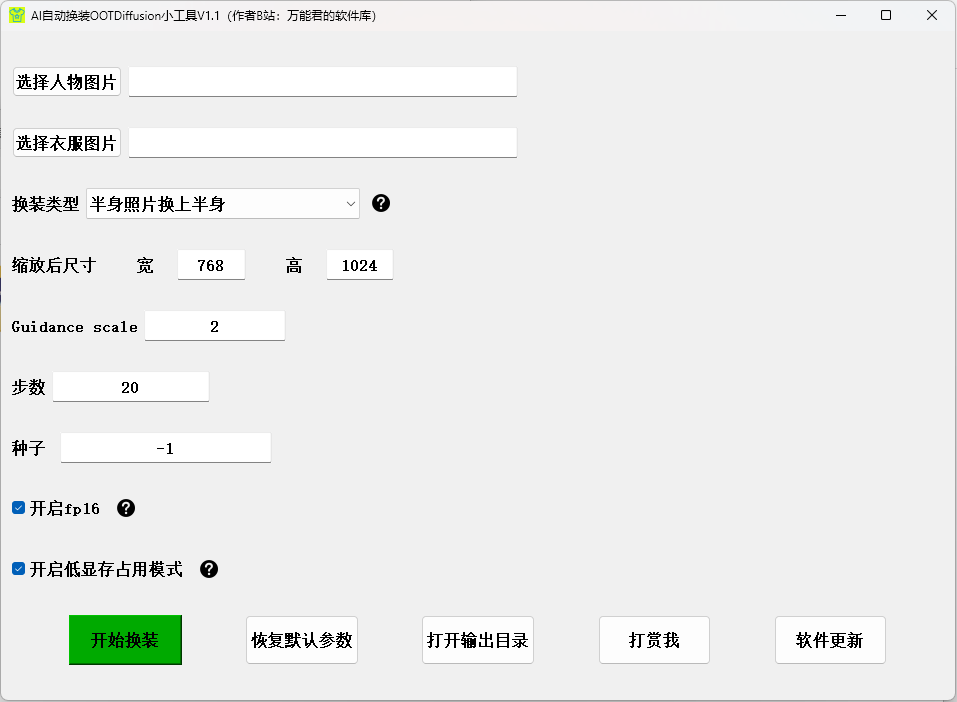Screen dimensions: 957x702
Task: Focus the person image path field
Action: click(323, 82)
